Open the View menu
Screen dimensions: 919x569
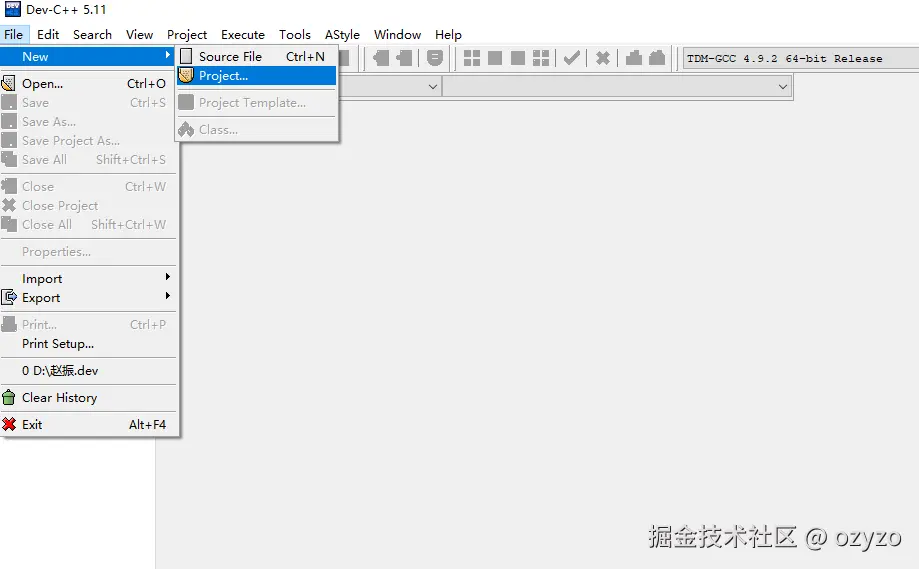click(x=139, y=35)
